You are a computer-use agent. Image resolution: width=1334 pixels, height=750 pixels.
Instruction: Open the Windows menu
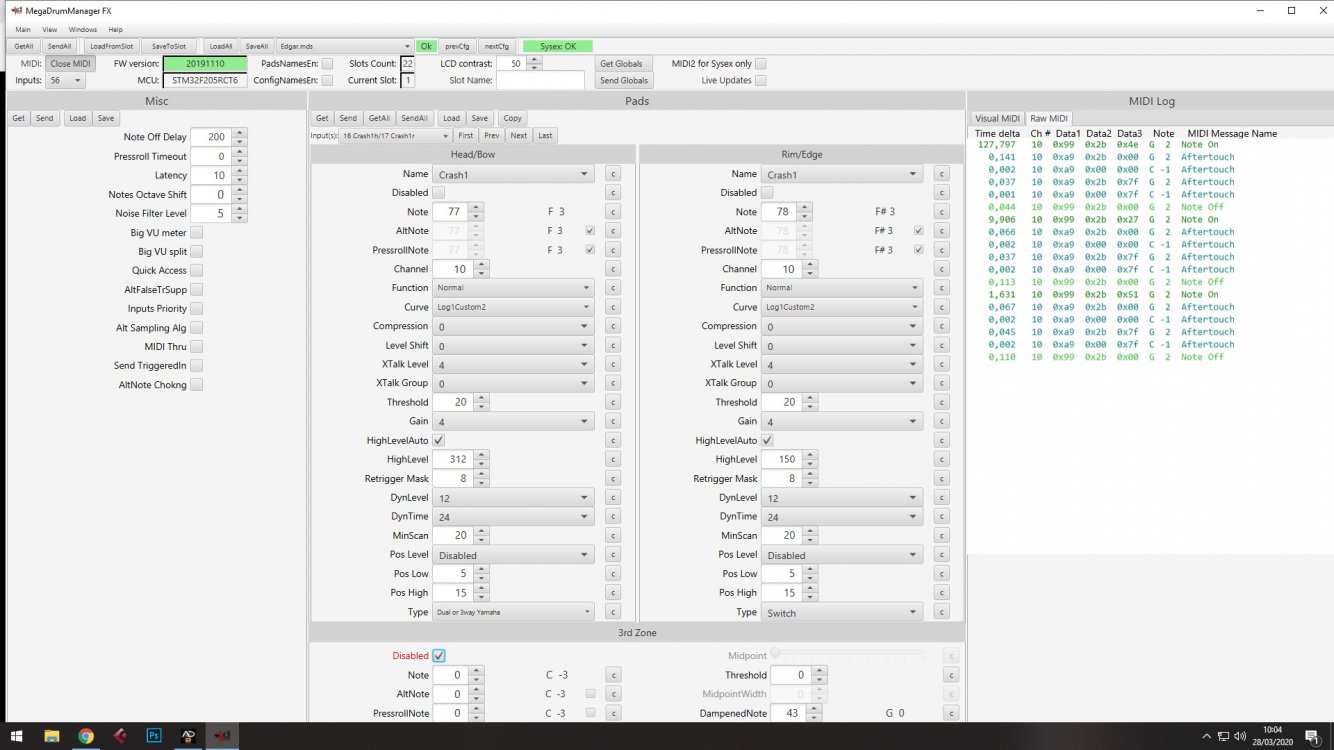click(83, 30)
